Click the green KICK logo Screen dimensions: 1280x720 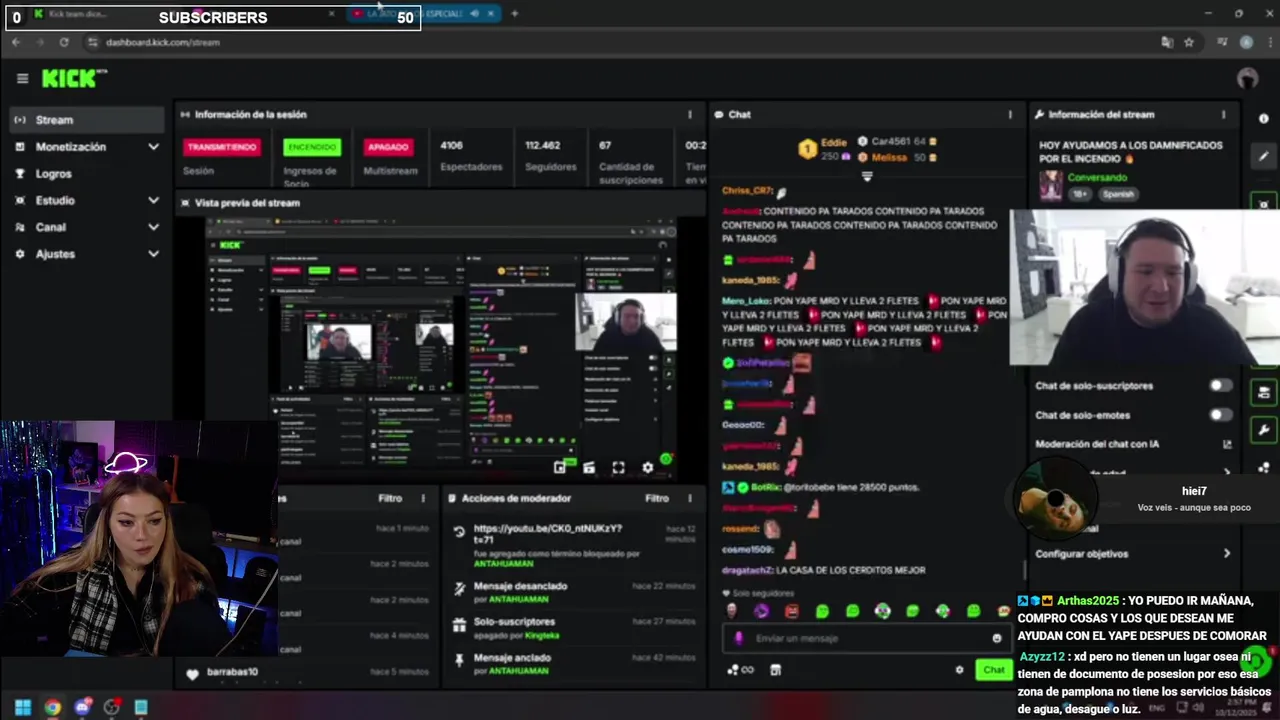(74, 78)
